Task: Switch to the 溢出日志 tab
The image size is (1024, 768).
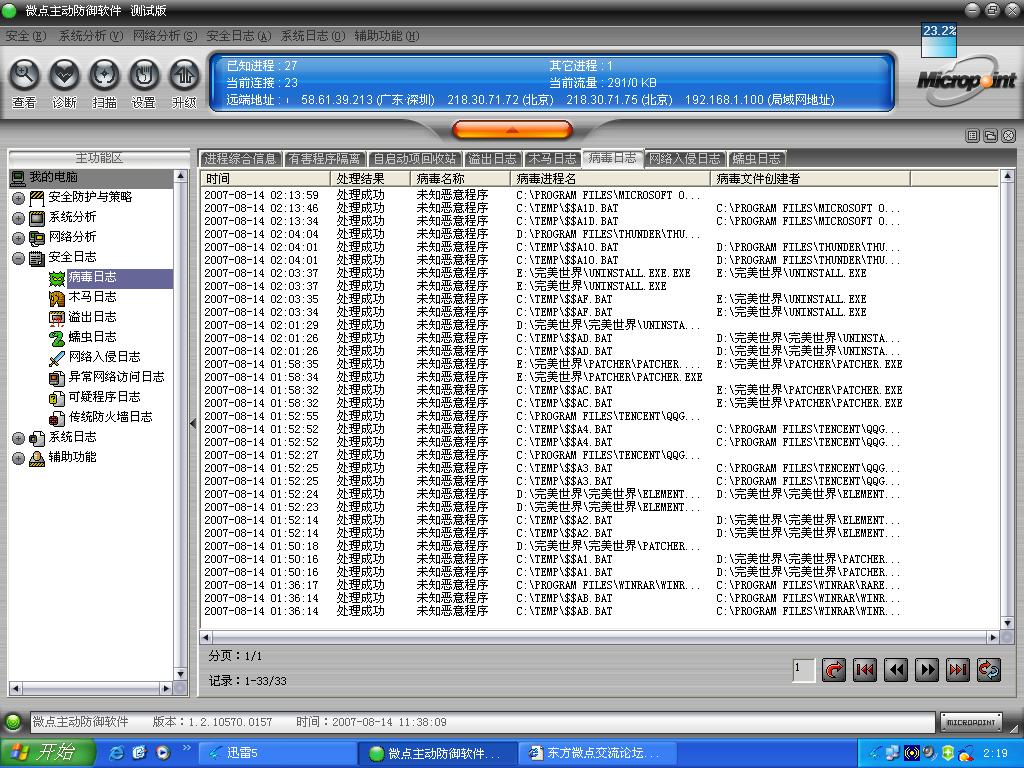Action: [492, 159]
